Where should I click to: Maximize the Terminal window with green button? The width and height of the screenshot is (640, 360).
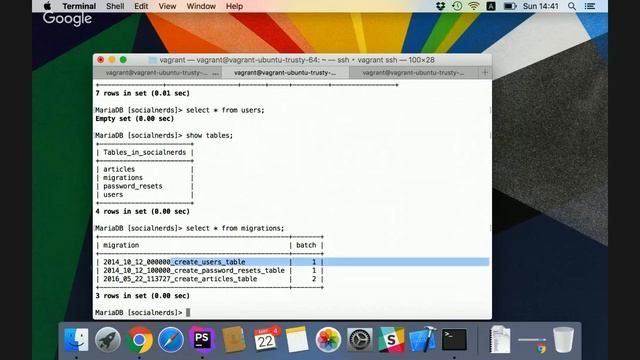click(123, 60)
